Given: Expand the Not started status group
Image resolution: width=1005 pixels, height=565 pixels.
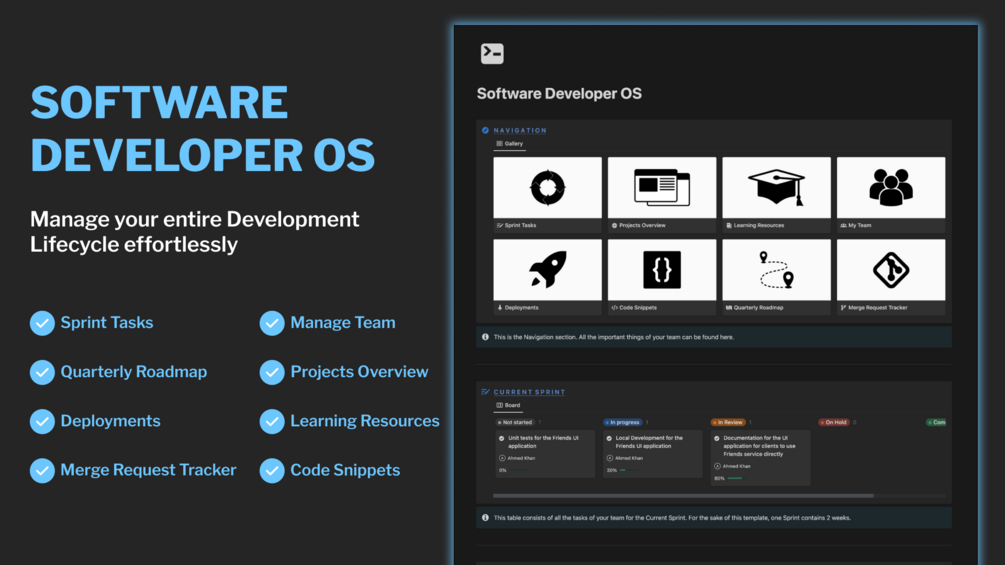Looking at the screenshot, I should [515, 422].
